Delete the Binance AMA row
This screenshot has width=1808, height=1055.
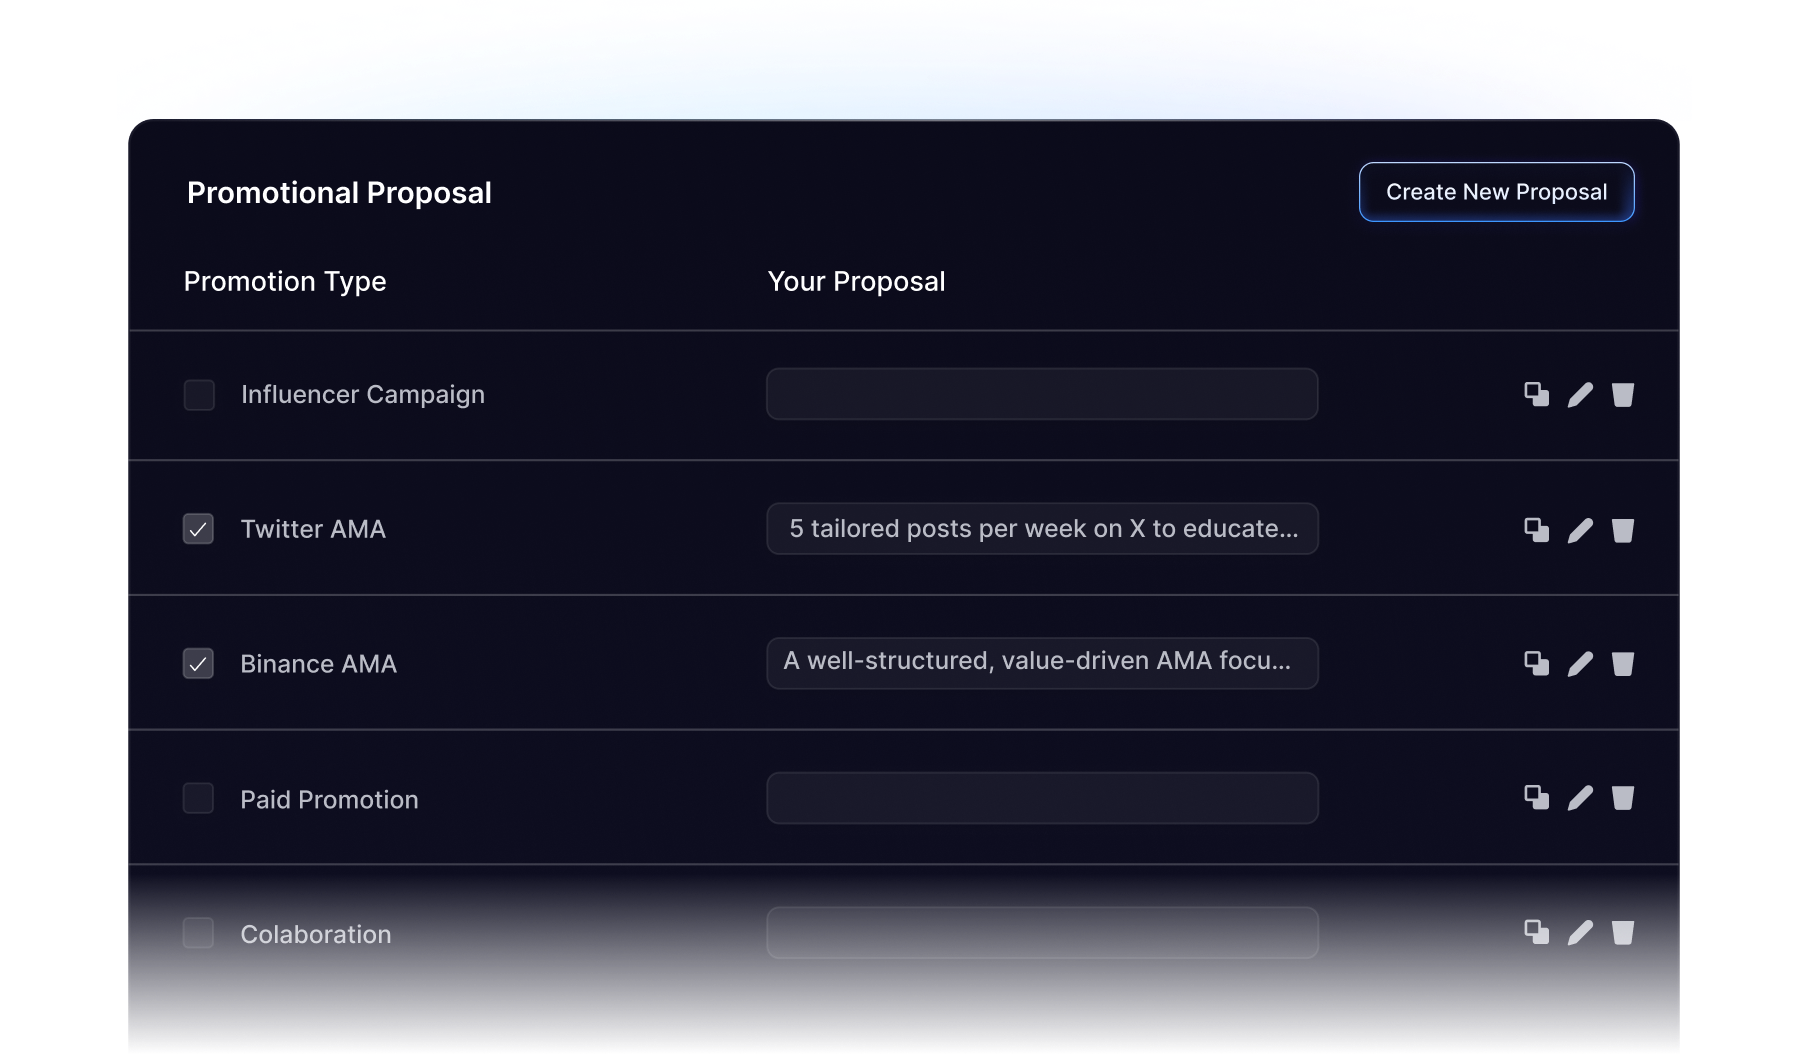(x=1623, y=664)
